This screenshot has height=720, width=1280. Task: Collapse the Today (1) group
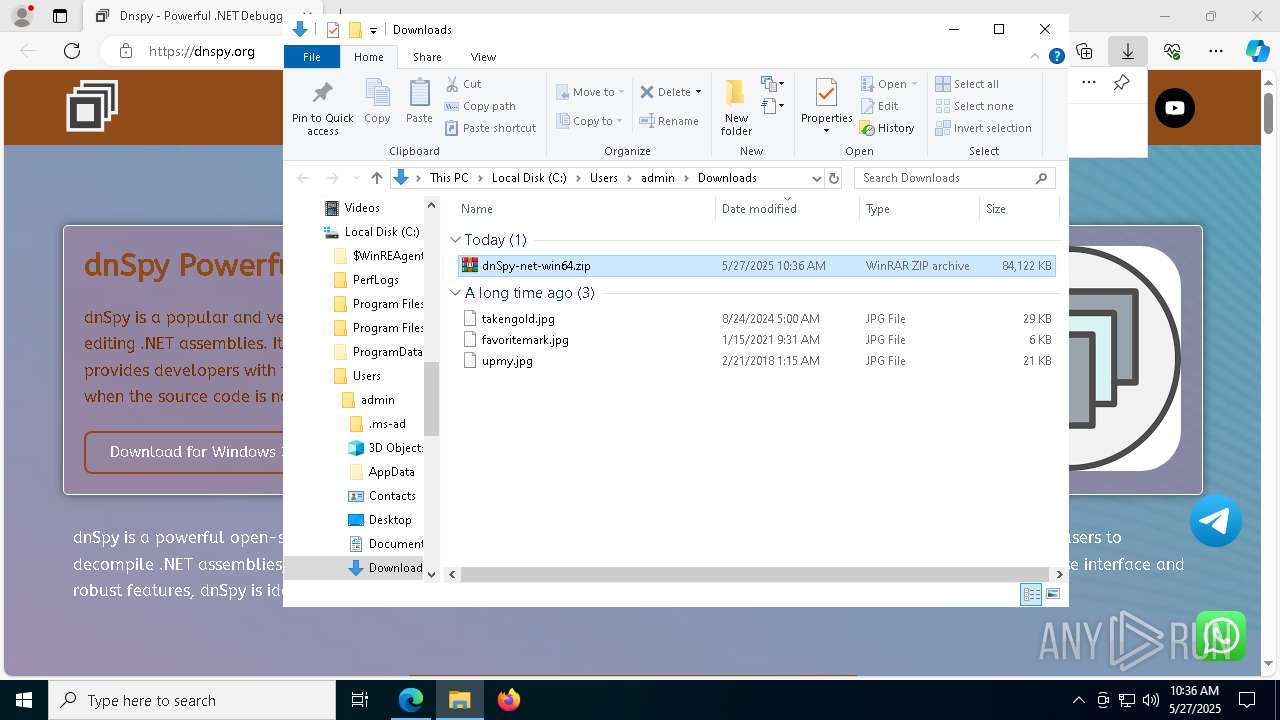click(455, 240)
